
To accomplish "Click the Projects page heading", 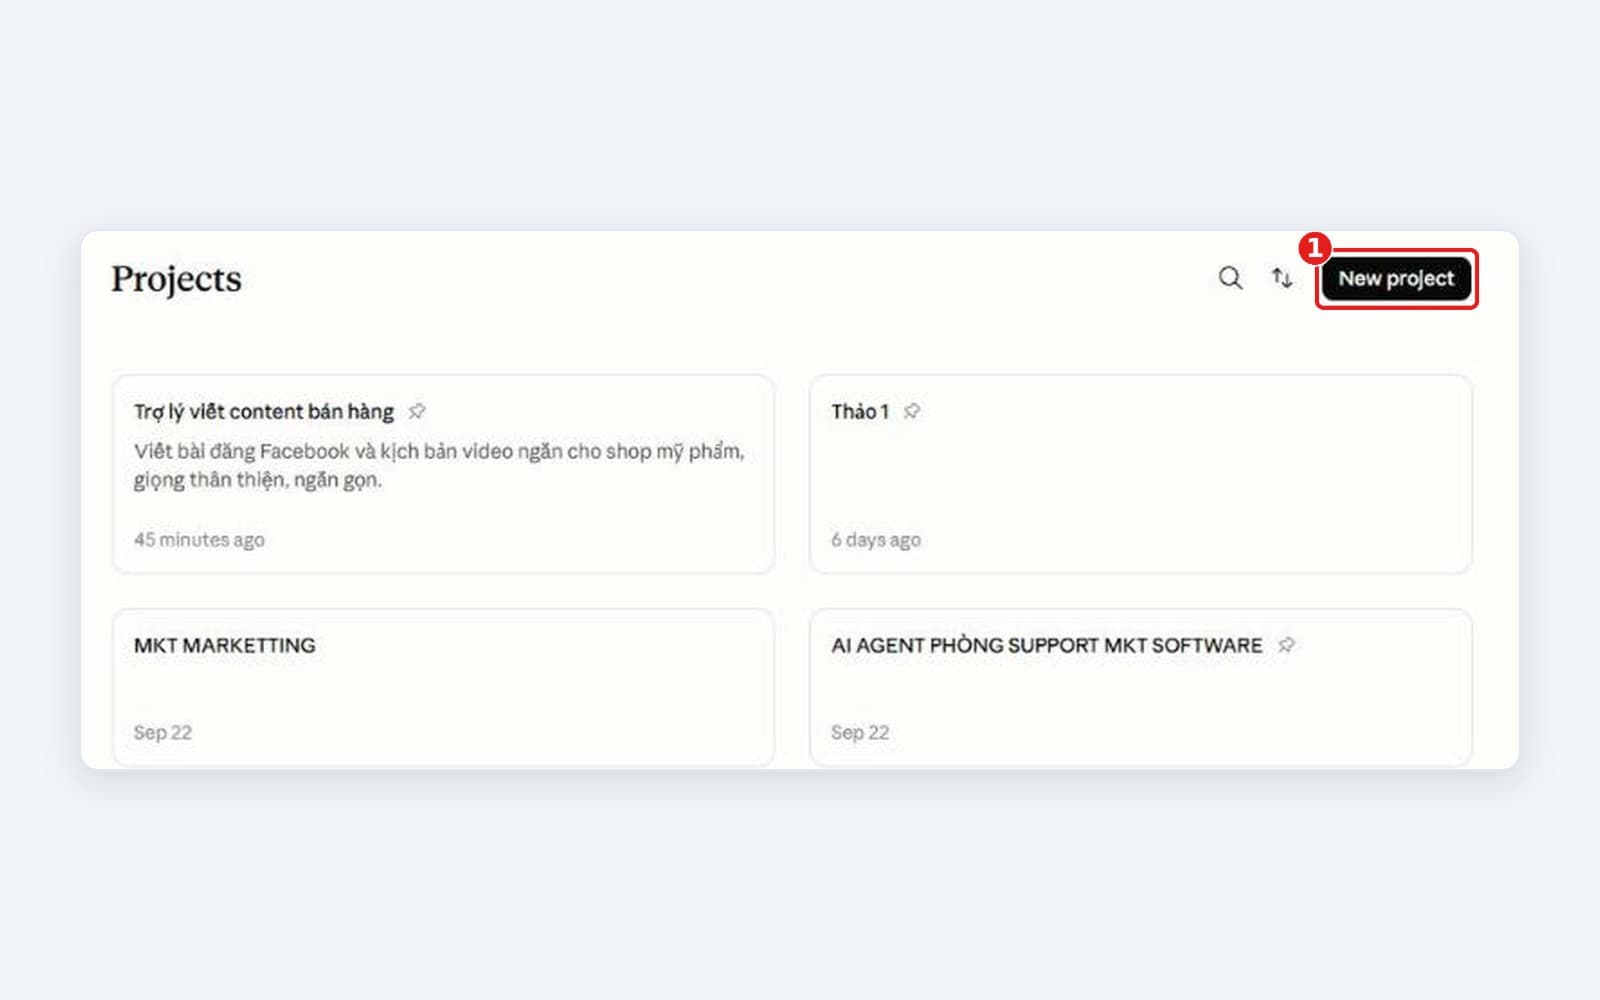I will [176, 279].
